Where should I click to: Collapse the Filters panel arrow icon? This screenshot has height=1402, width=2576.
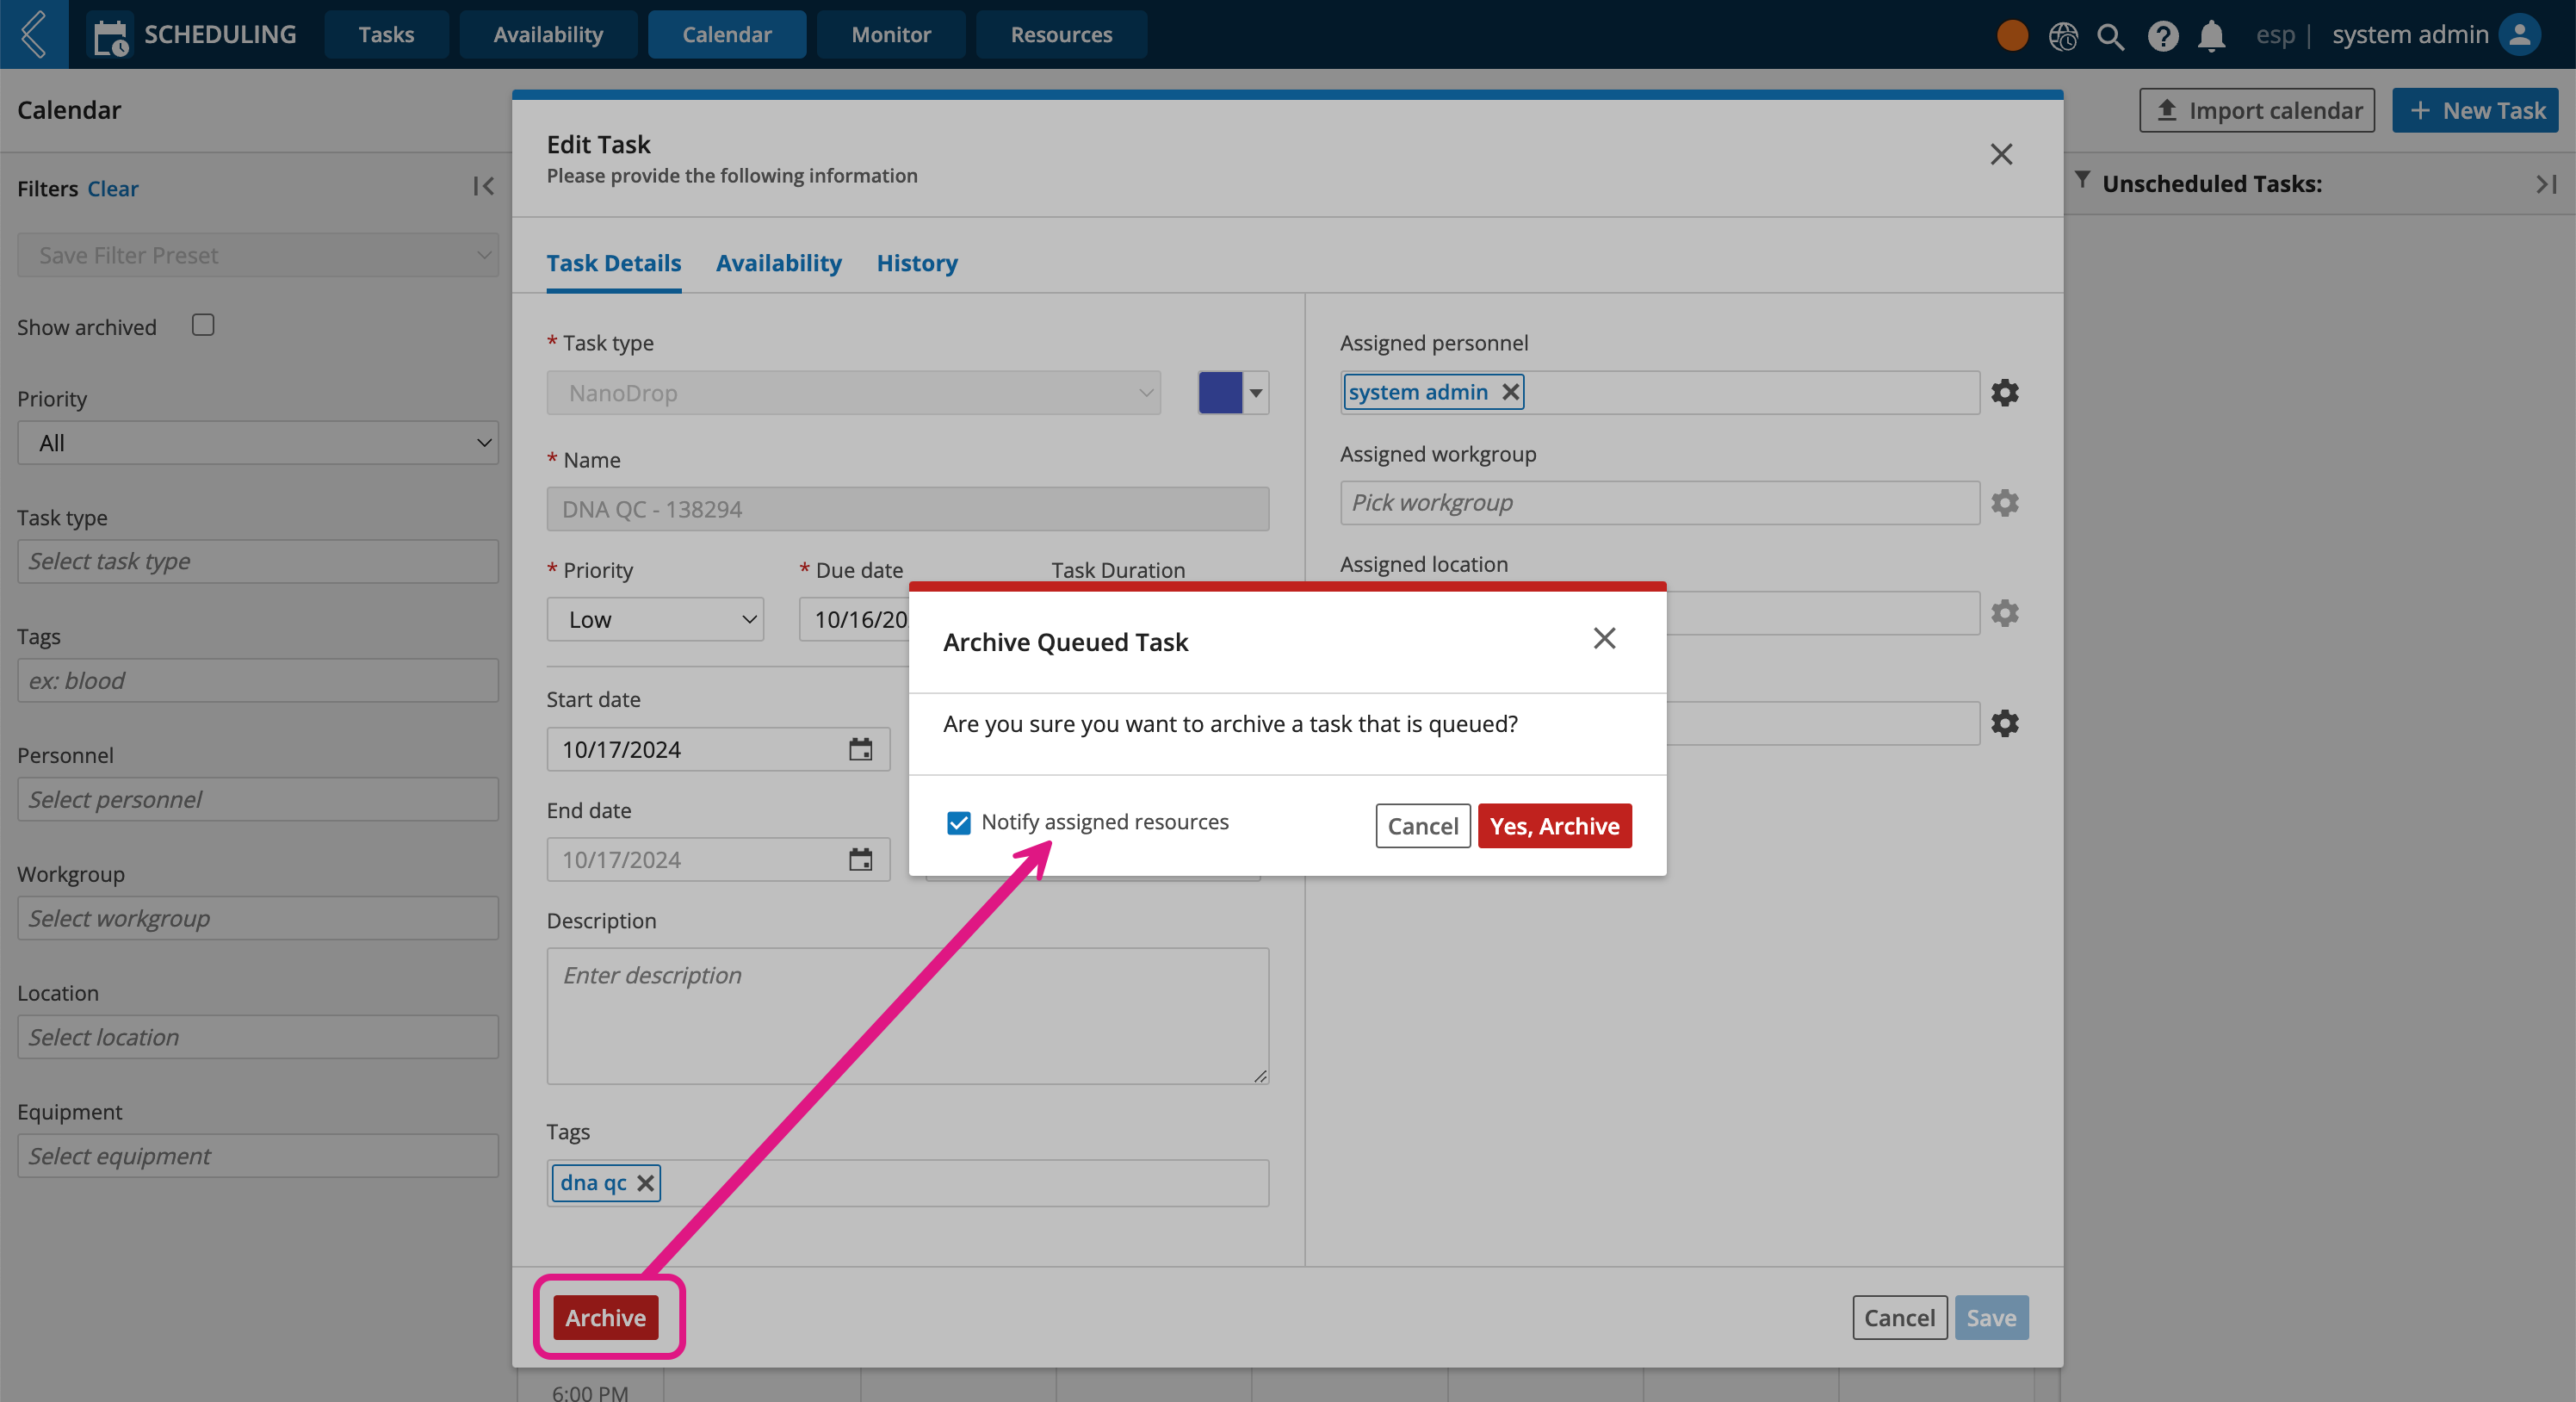pyautogui.click(x=484, y=186)
